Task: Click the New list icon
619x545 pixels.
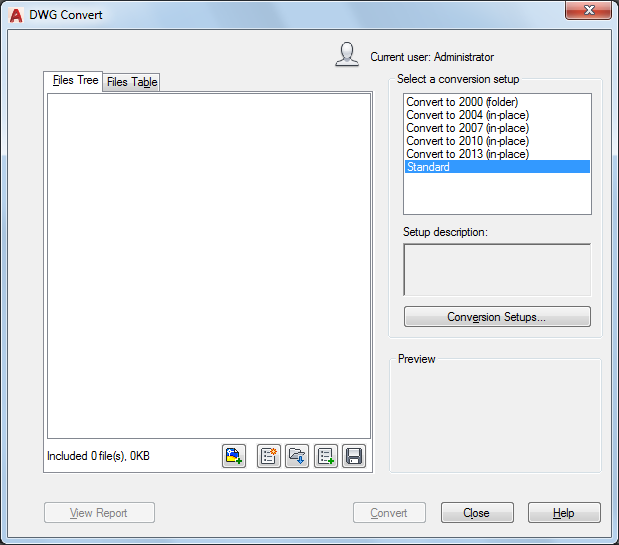Action: tap(269, 456)
